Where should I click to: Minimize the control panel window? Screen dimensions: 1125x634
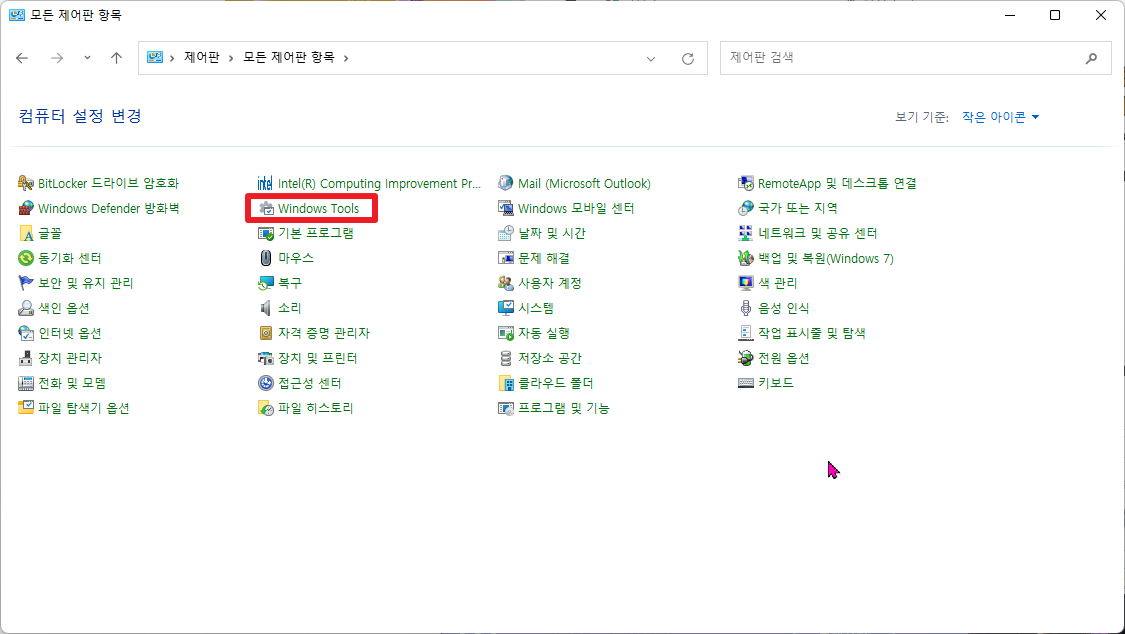[x=1009, y=15]
